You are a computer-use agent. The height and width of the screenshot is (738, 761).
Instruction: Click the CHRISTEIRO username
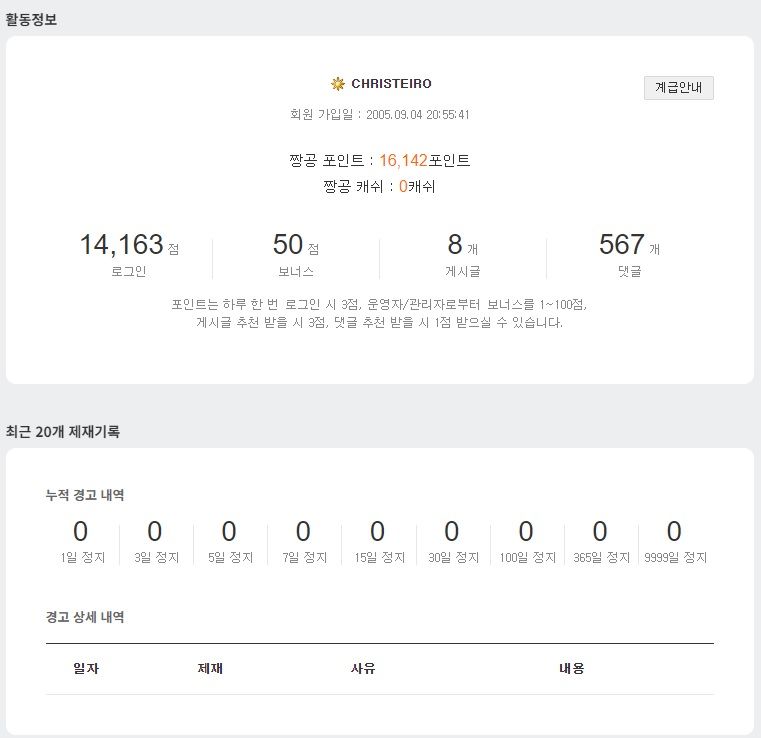pyautogui.click(x=391, y=84)
